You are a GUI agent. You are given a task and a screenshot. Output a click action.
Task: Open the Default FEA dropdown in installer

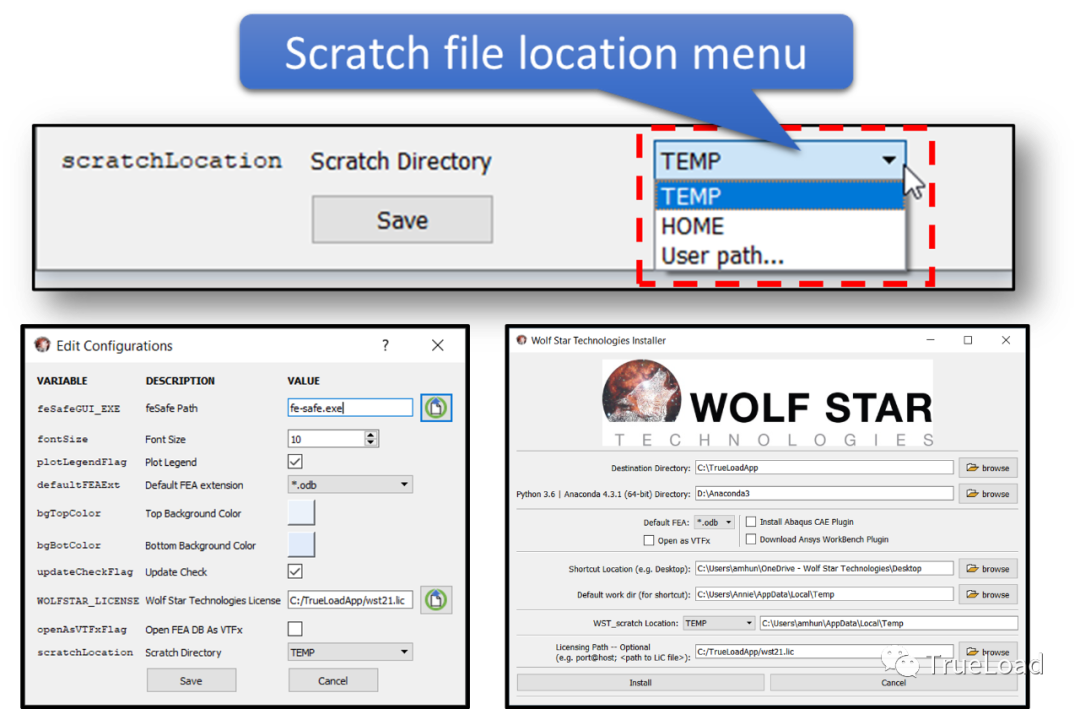(x=714, y=522)
